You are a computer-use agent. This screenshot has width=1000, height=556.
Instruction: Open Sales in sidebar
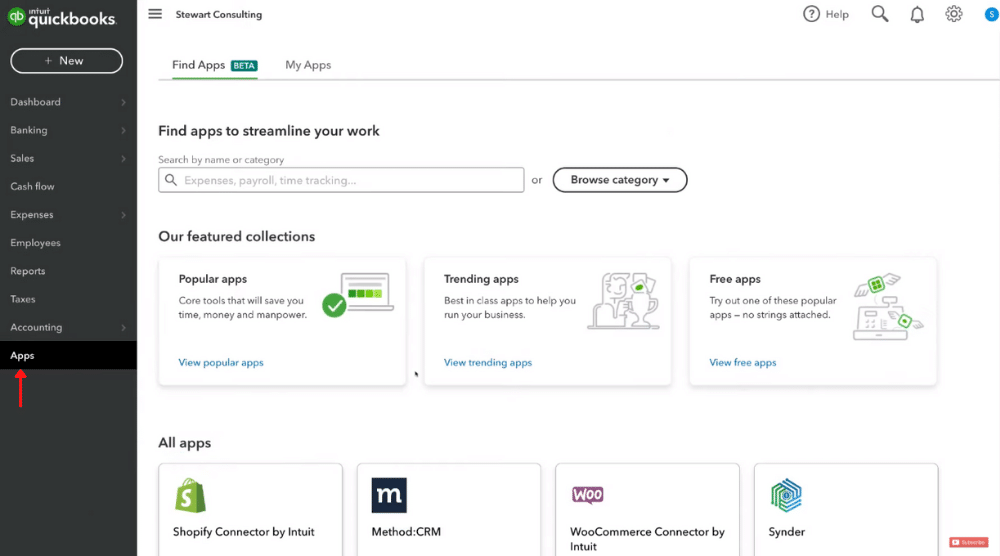[x=22, y=158]
